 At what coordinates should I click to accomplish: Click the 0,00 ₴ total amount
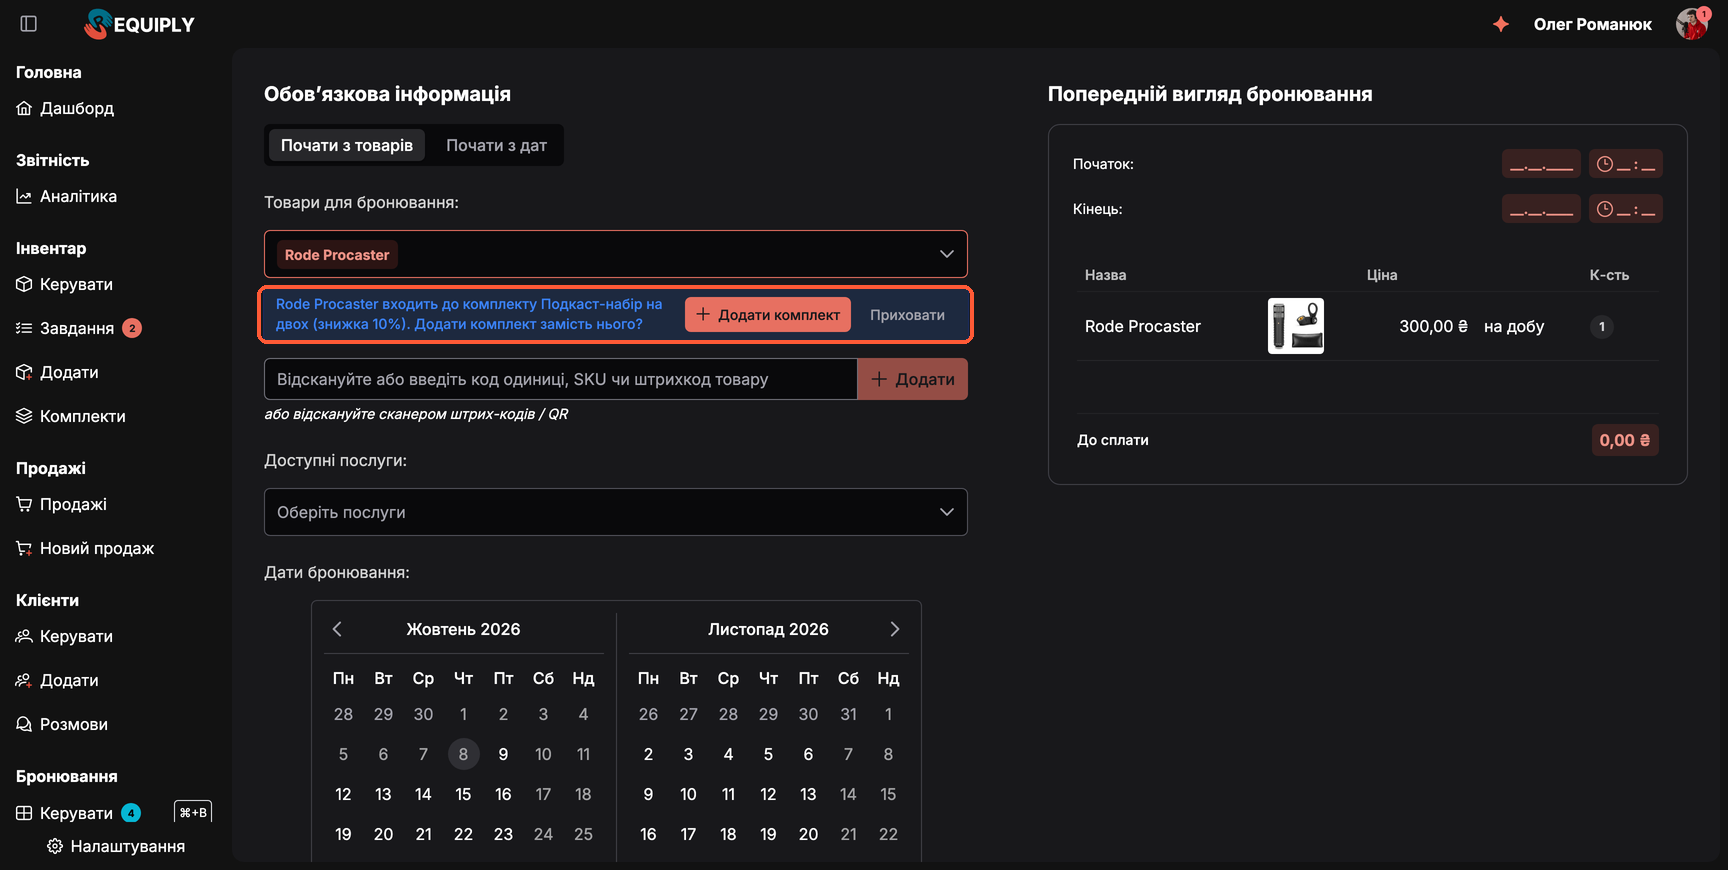pos(1625,440)
